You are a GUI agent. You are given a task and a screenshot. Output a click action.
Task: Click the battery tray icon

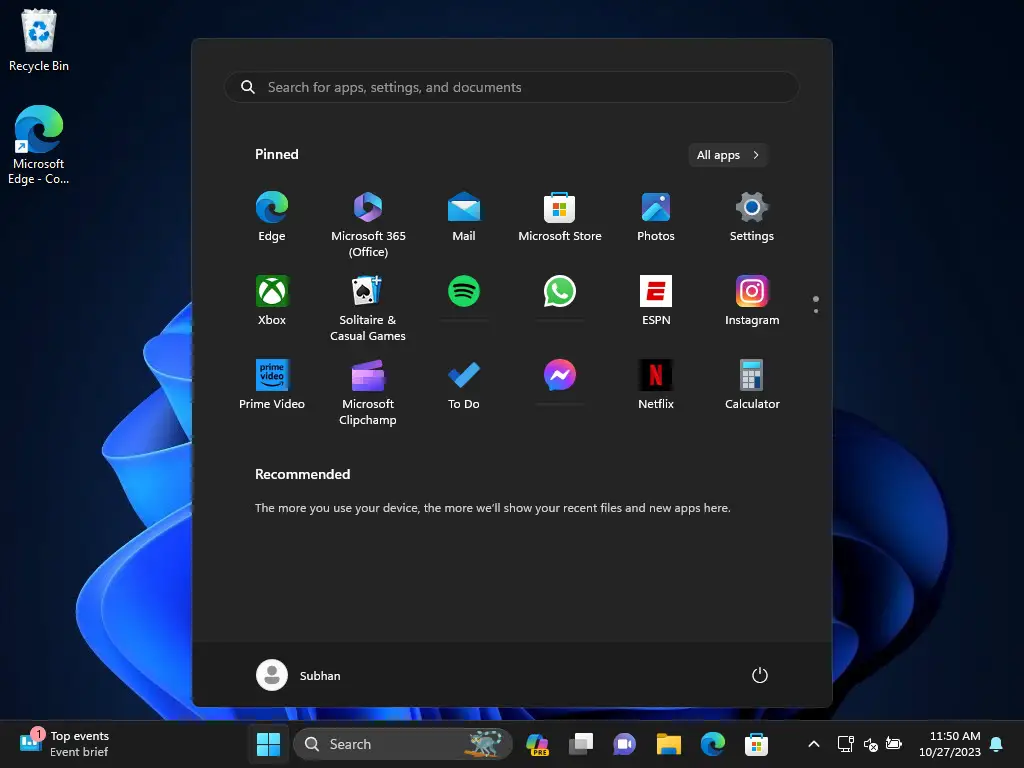[x=893, y=743]
